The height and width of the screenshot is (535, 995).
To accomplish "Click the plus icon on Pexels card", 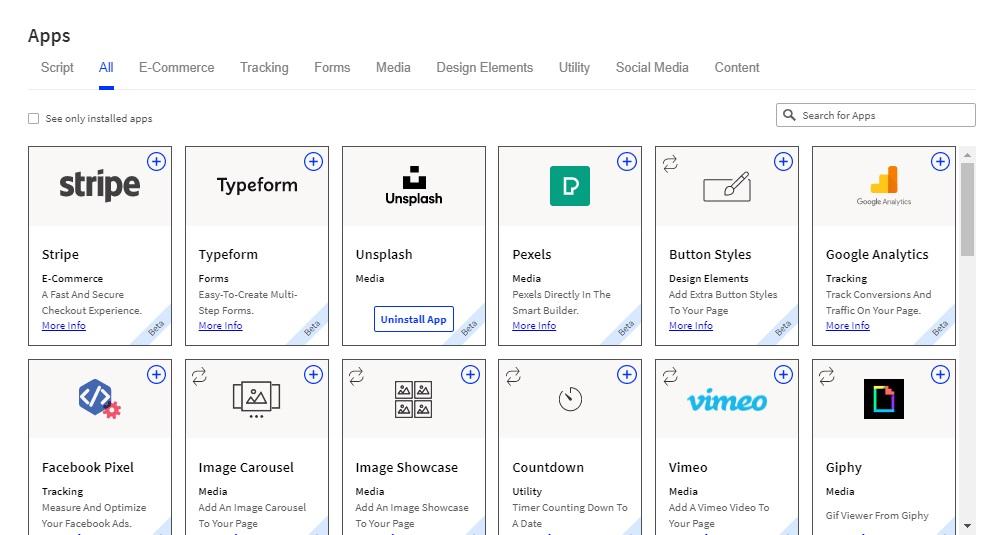I will [626, 162].
